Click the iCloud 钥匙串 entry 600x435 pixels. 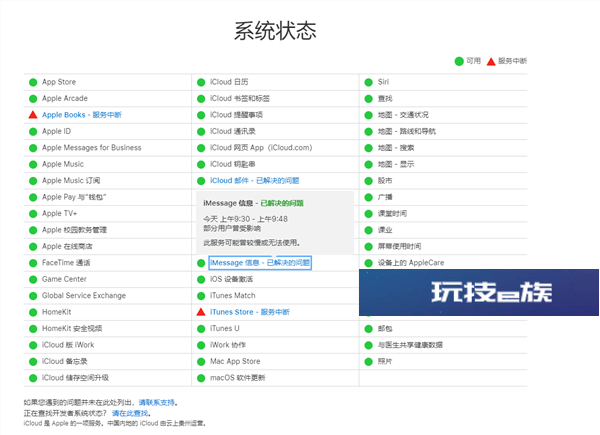coord(233,164)
